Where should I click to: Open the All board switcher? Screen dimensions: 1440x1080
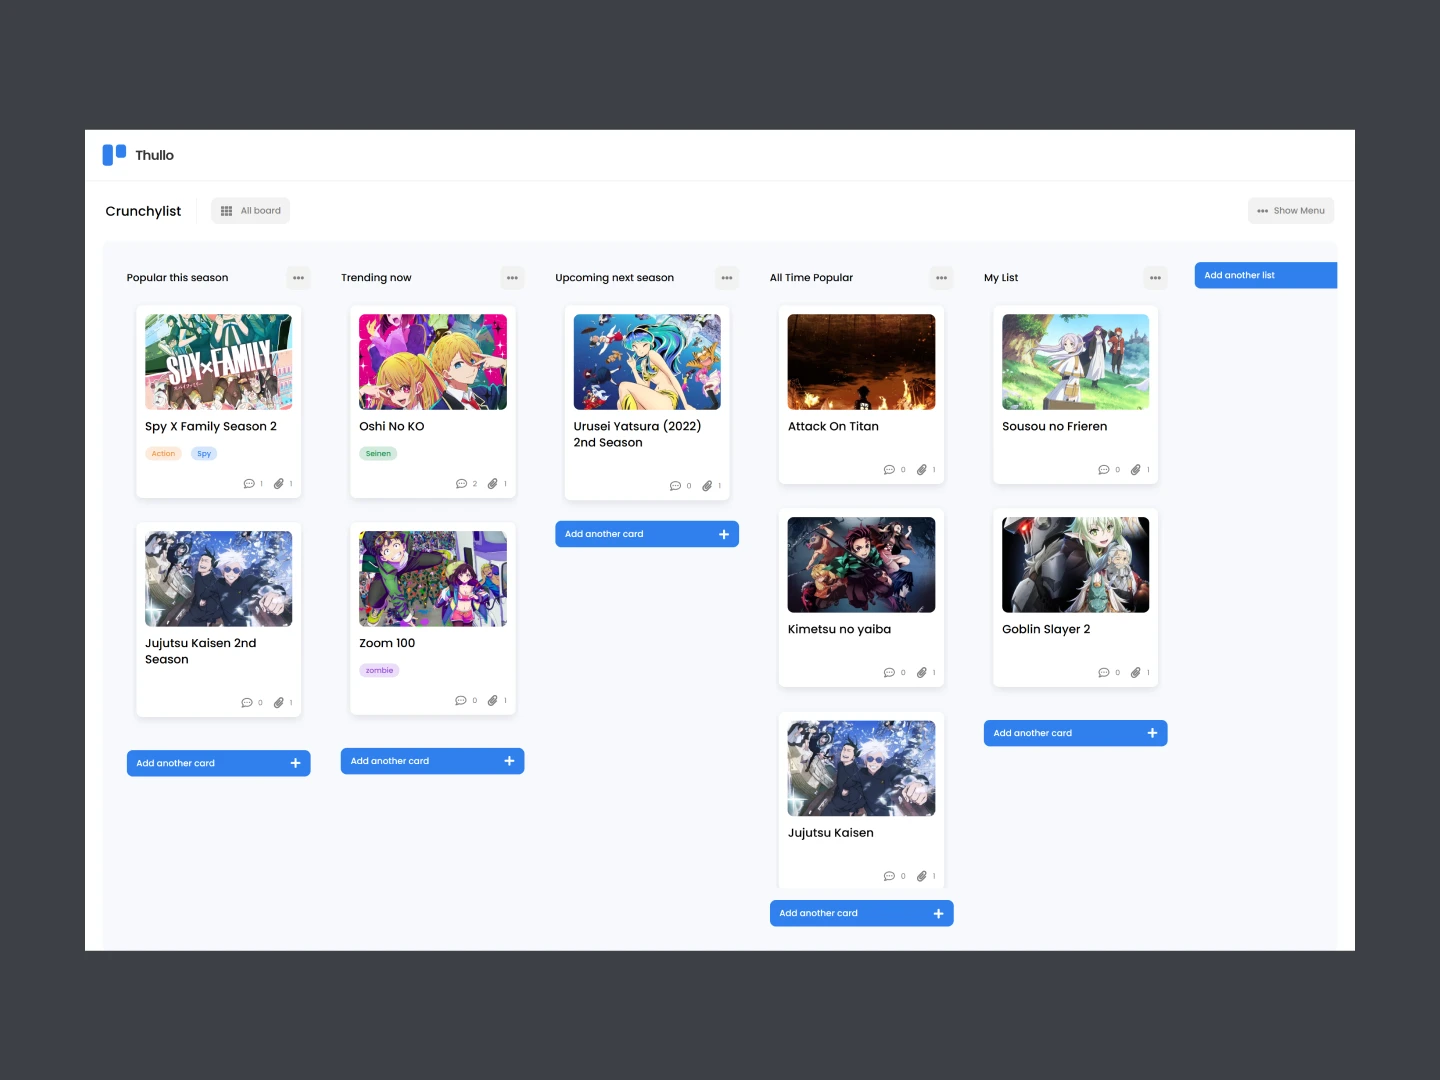click(x=250, y=211)
